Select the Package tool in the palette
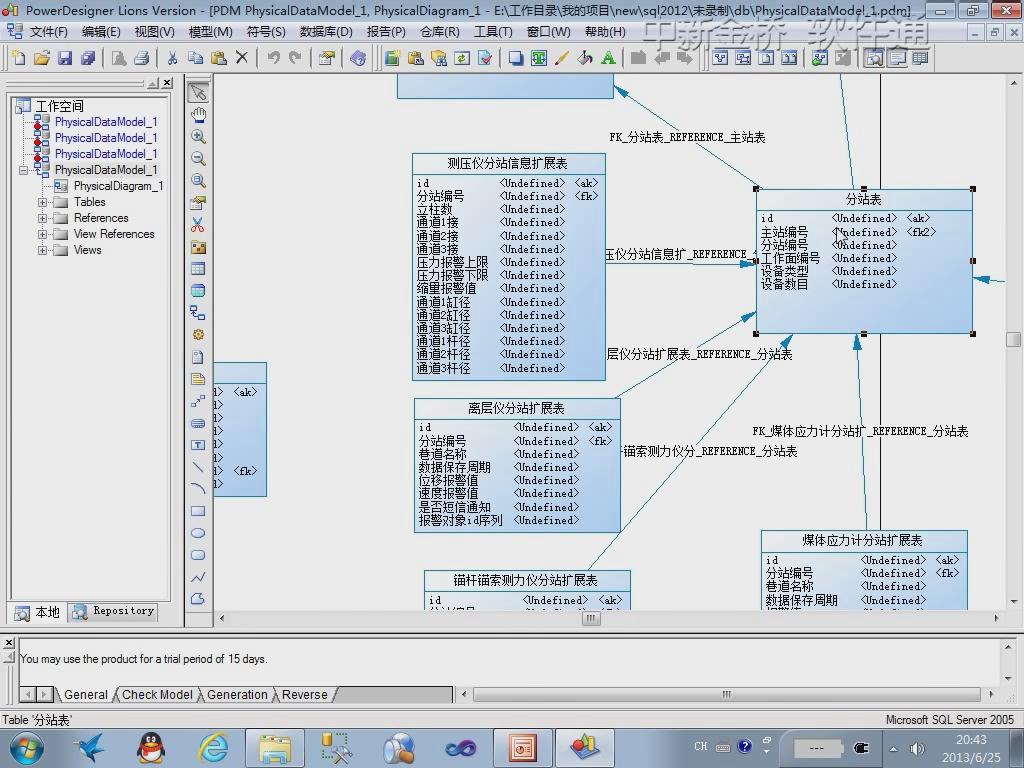The width and height of the screenshot is (1024, 768). click(x=198, y=247)
